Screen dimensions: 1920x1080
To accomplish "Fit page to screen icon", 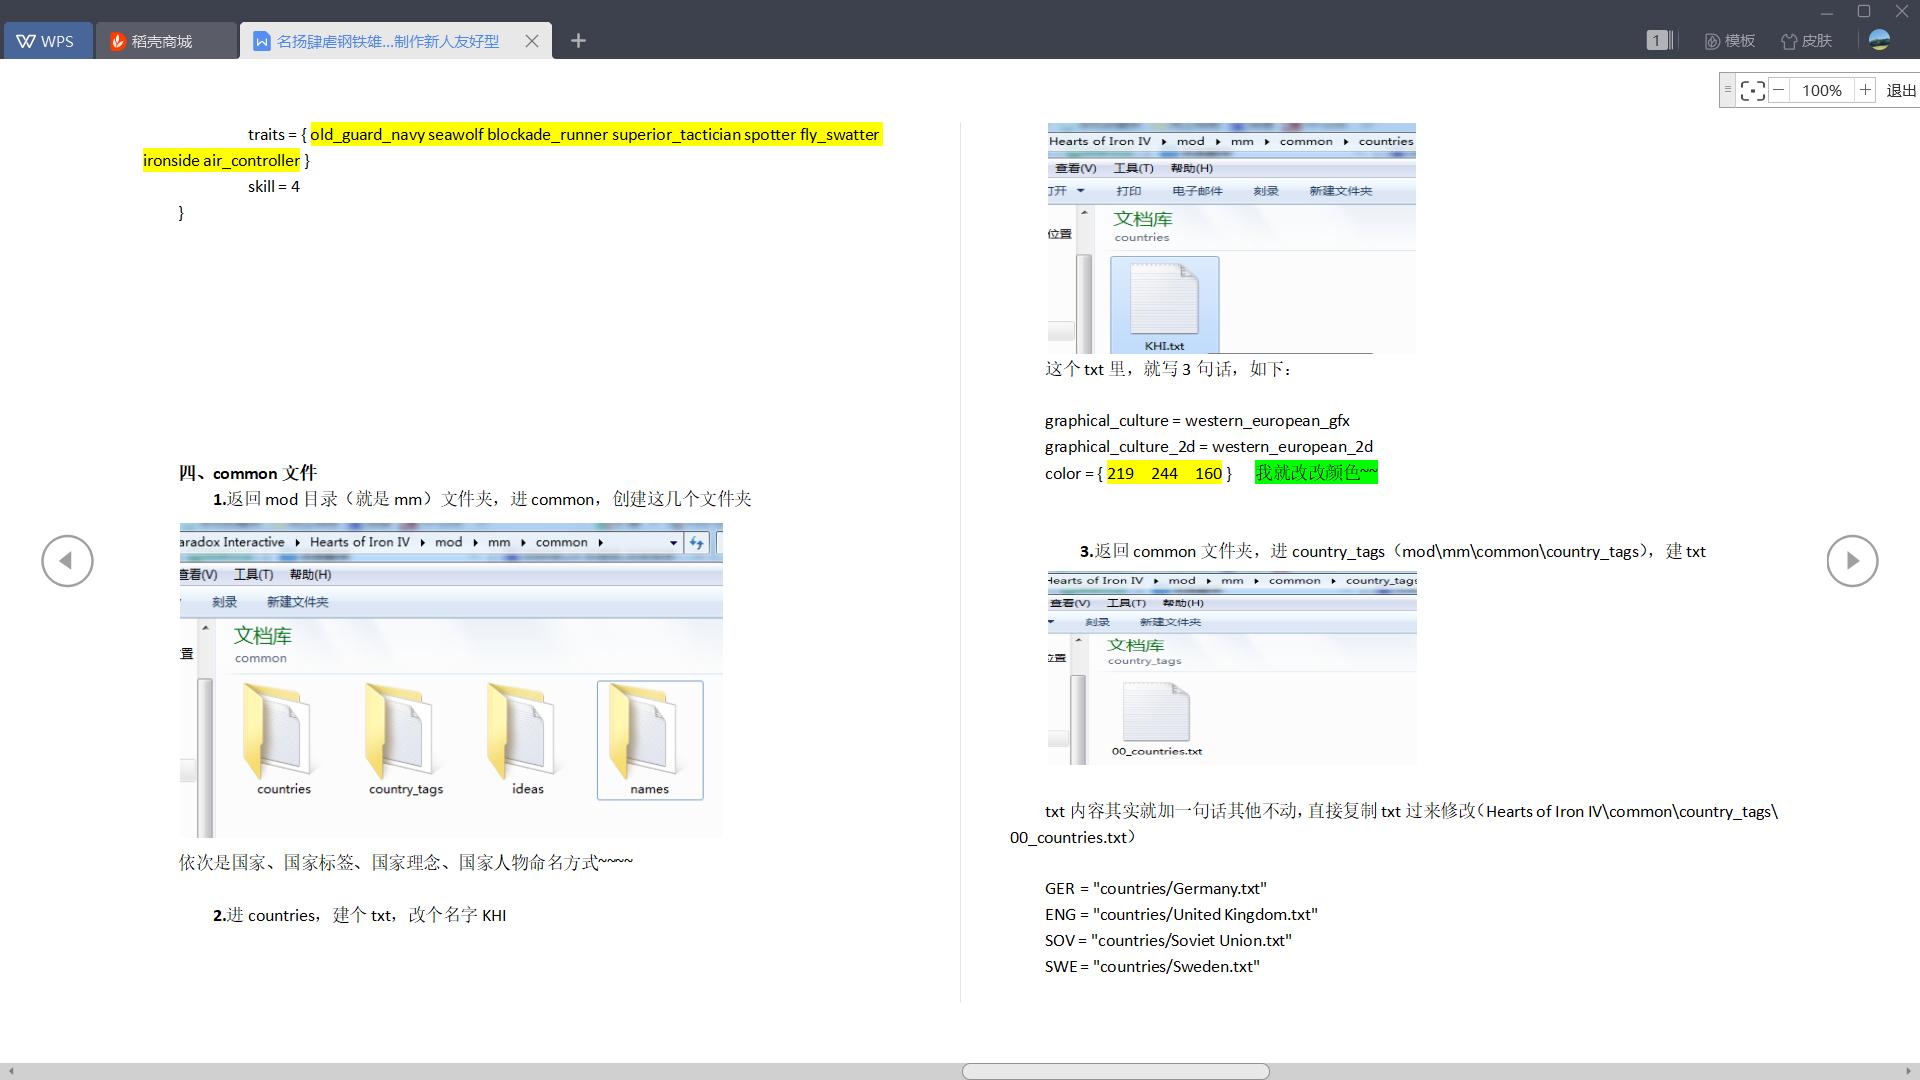I will point(1752,90).
